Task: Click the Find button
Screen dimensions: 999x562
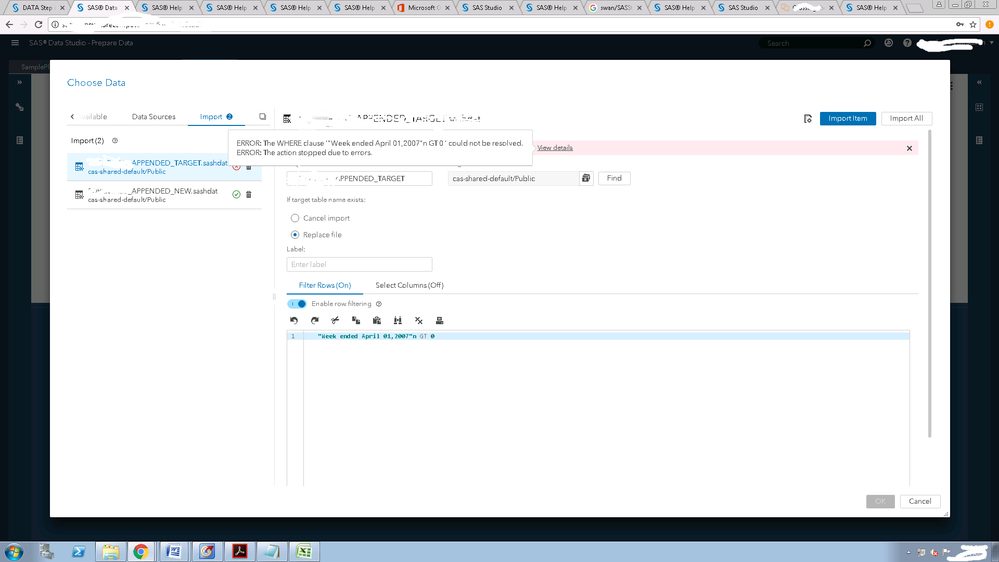Action: coord(614,178)
